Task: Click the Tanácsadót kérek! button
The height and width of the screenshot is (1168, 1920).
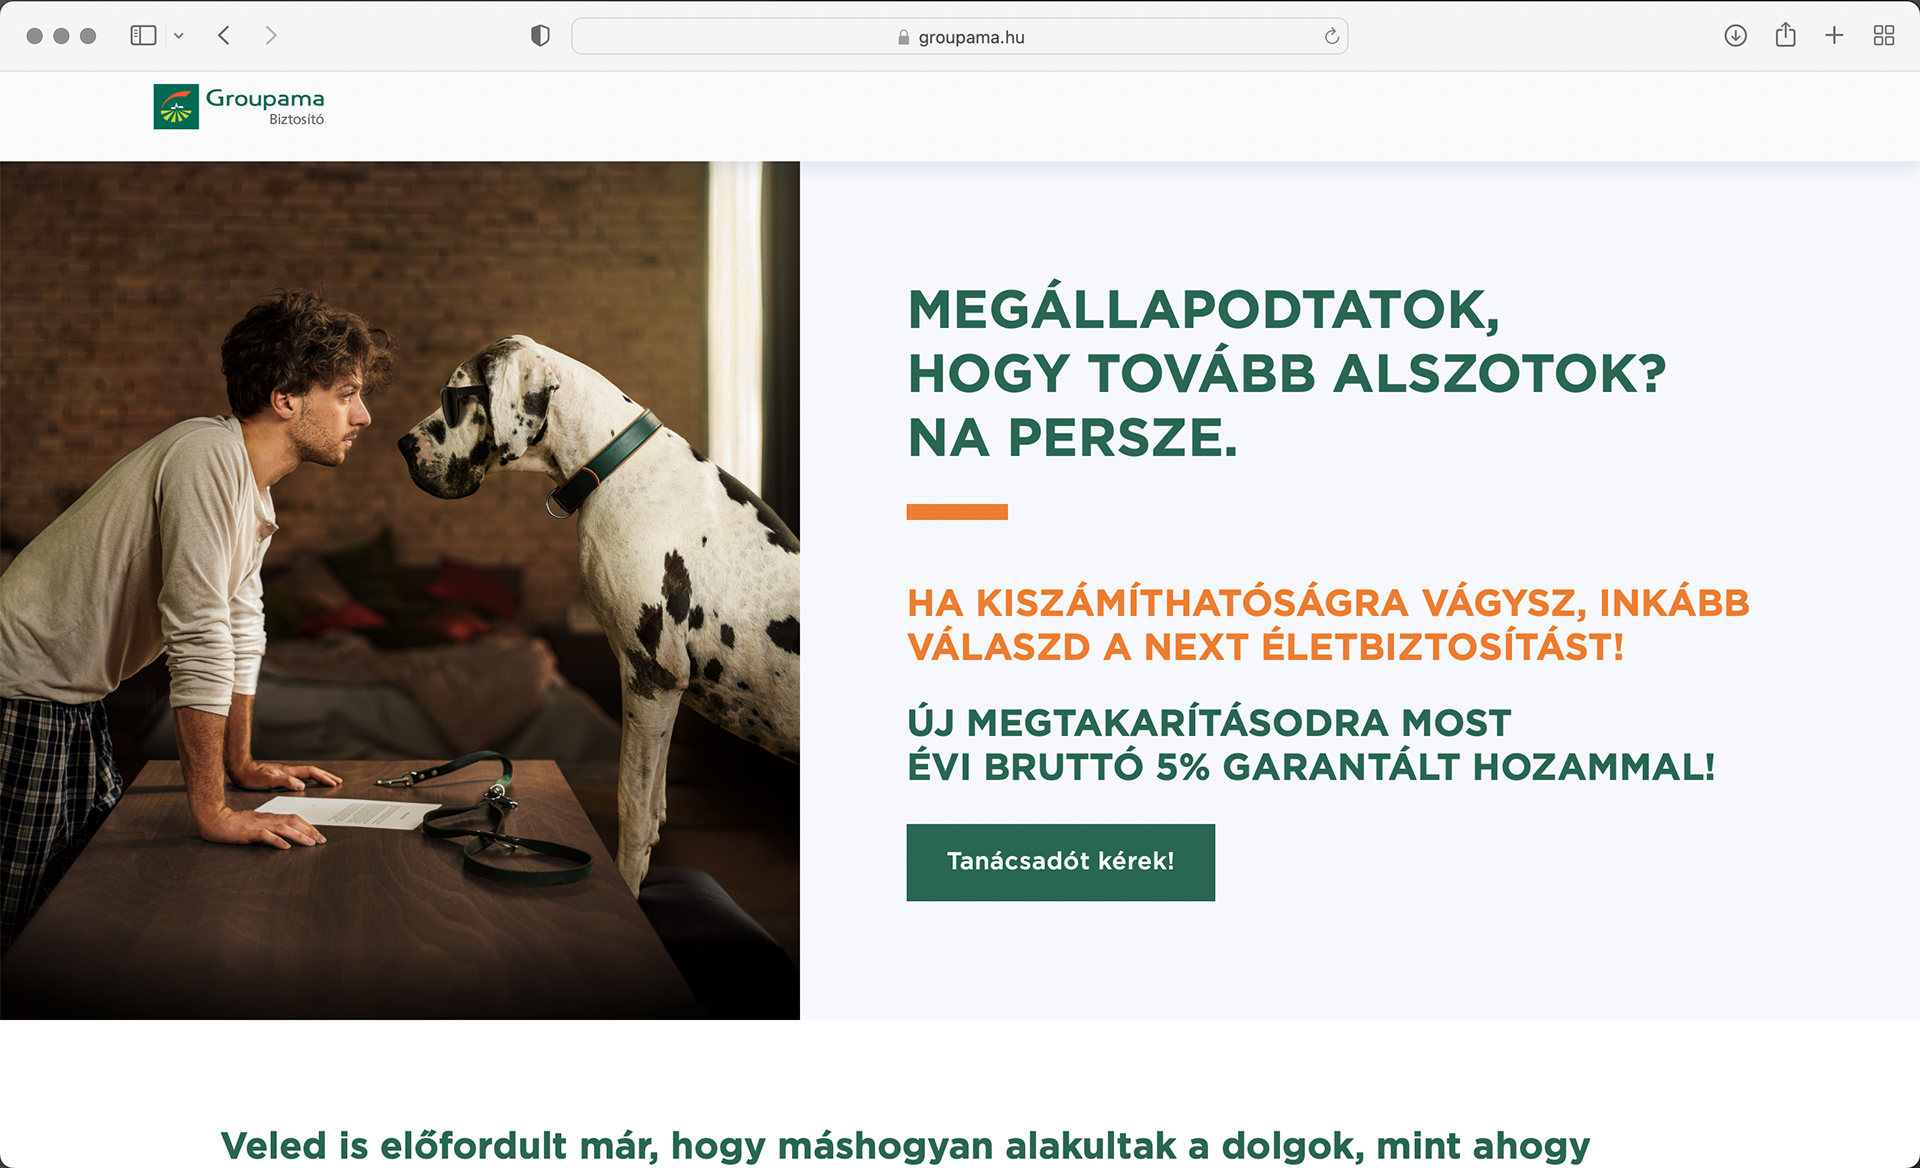Action: click(1061, 862)
